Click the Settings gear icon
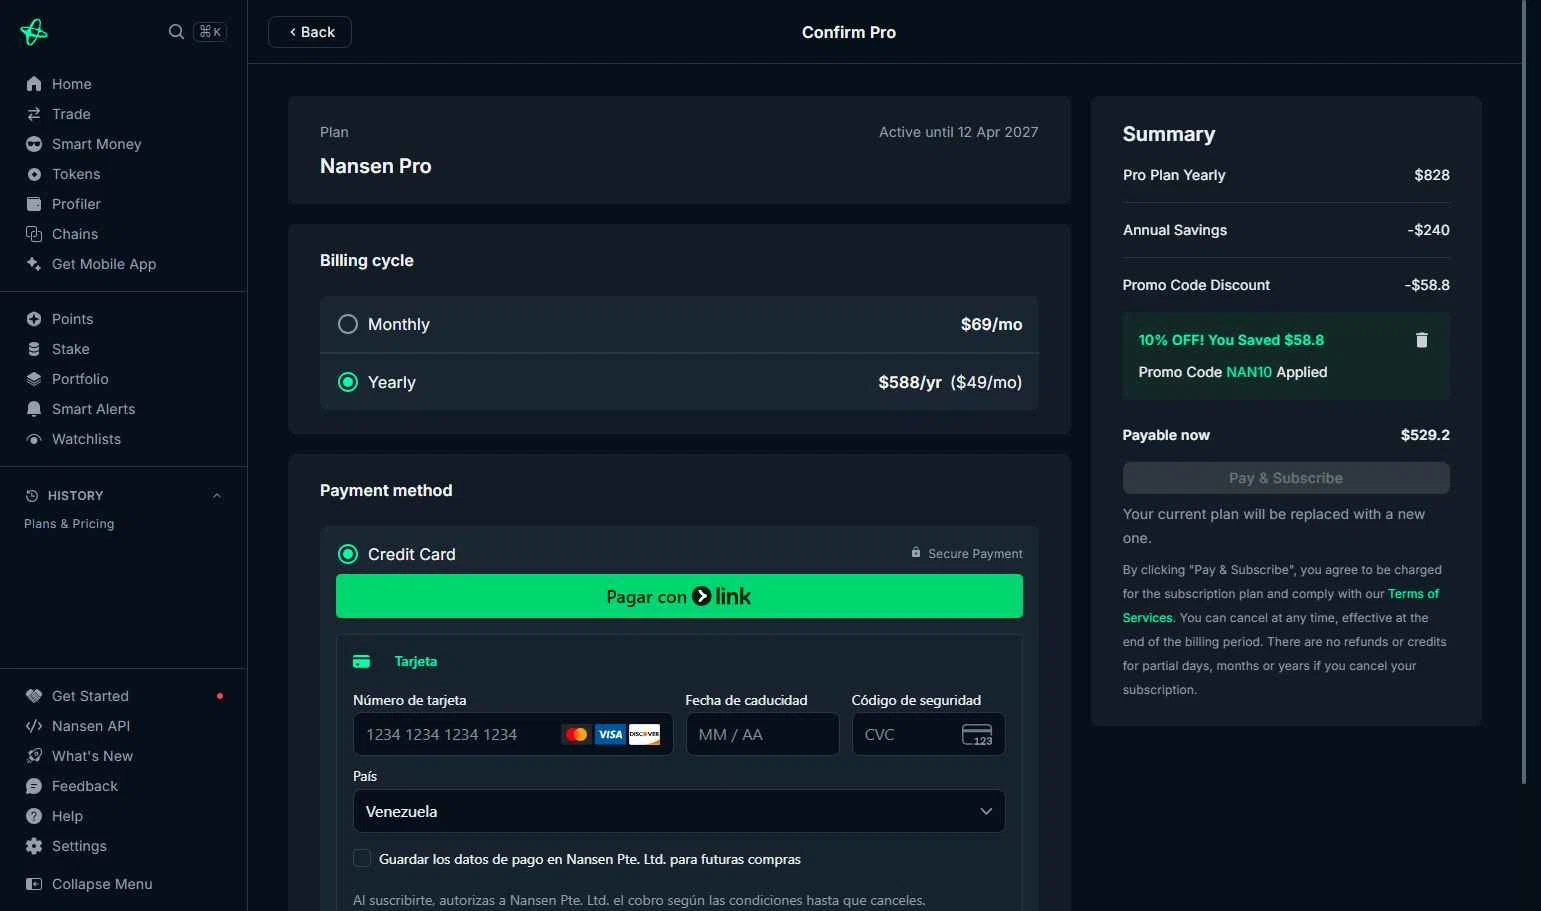The height and width of the screenshot is (911, 1541). (34, 846)
